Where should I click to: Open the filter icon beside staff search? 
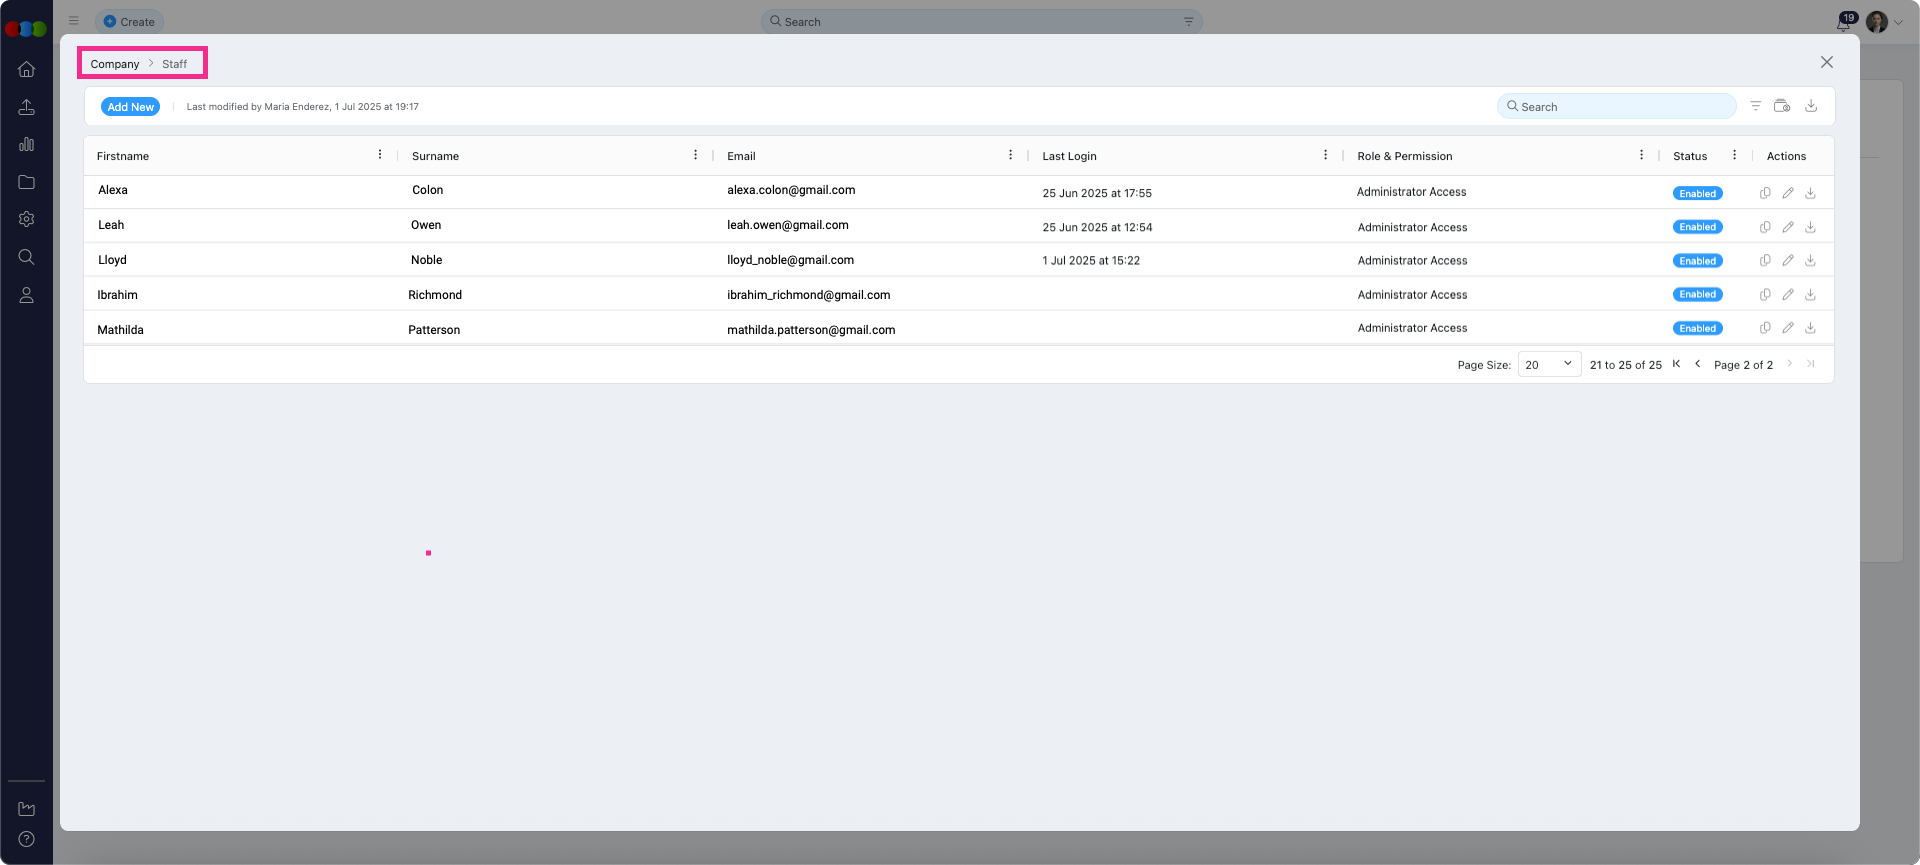coord(1755,106)
